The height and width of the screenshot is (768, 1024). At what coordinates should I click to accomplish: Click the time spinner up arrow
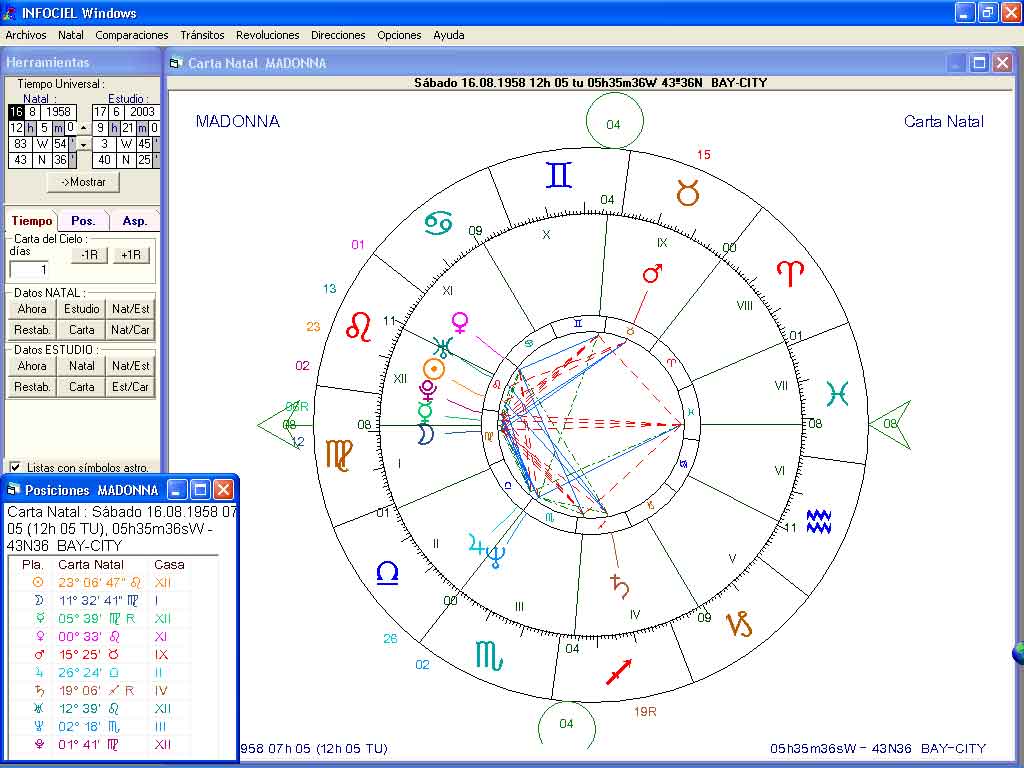pos(83,129)
